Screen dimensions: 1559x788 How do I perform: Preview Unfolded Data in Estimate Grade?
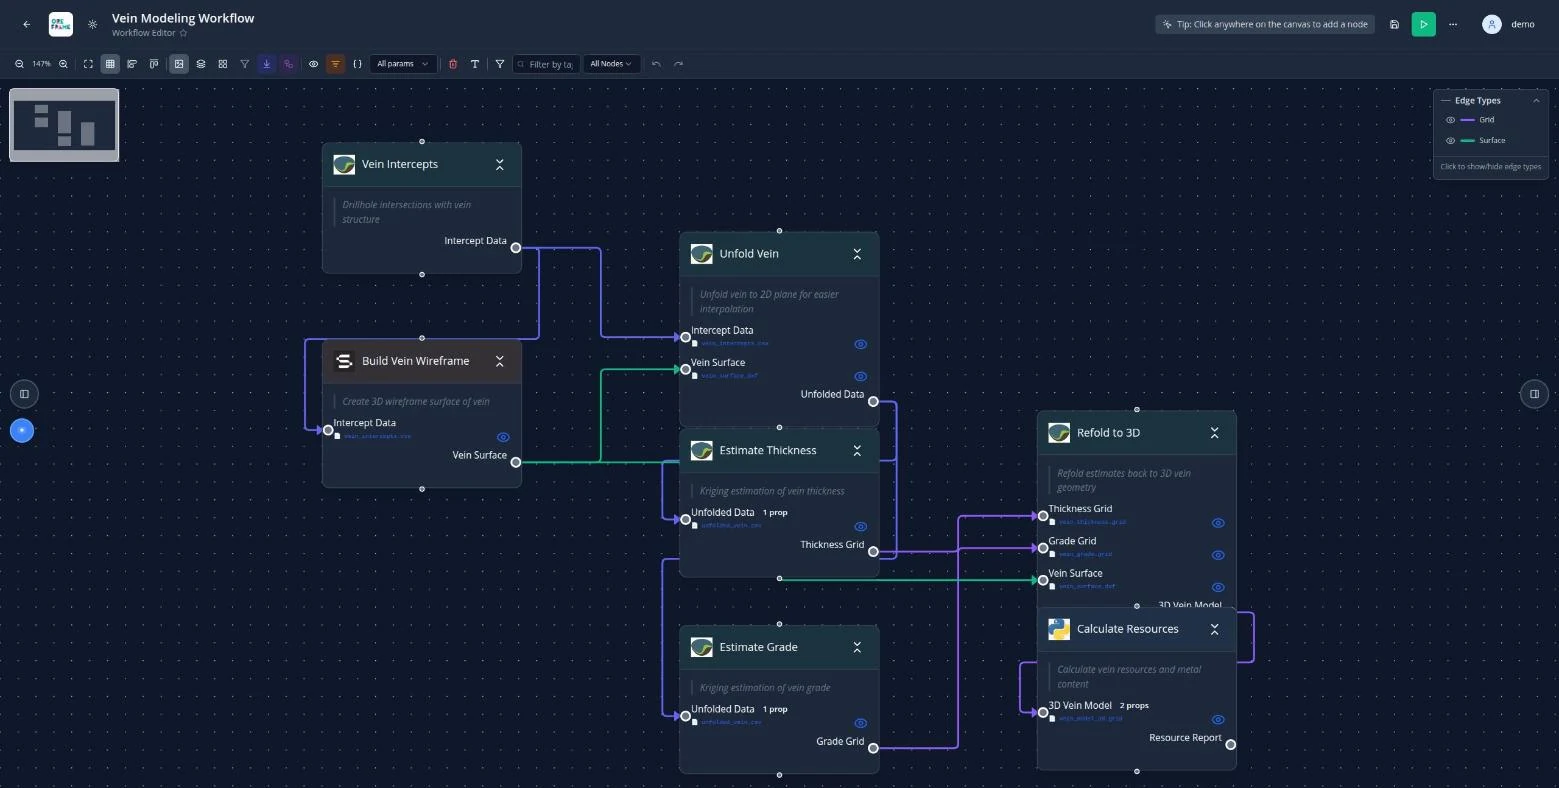tap(861, 723)
